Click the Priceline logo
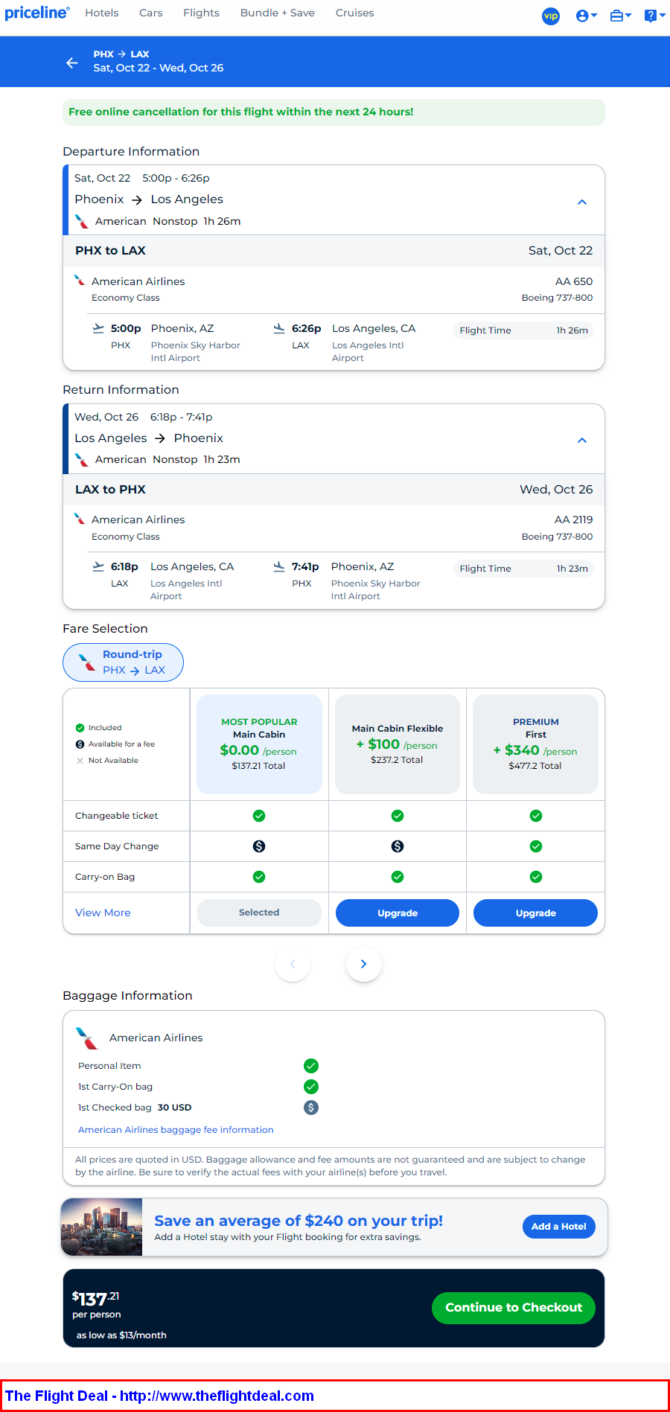The width and height of the screenshot is (670, 1412). tap(37, 14)
